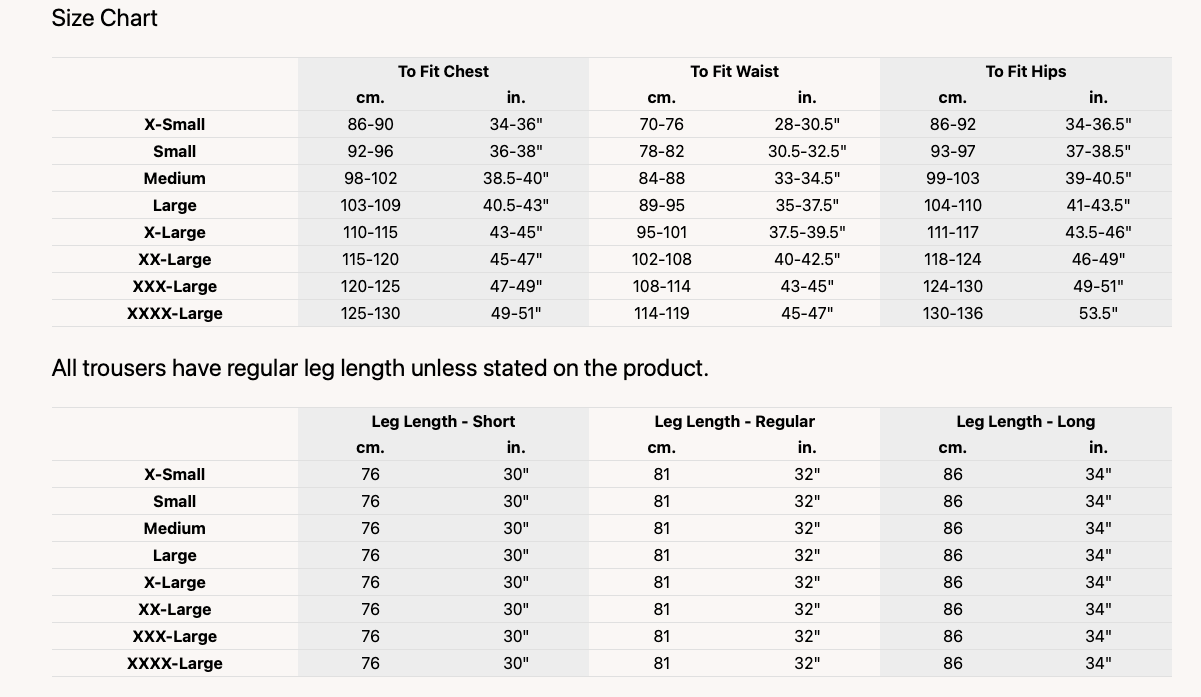
Task: Select the 28-30.5" waist inches cell
Action: (x=807, y=125)
